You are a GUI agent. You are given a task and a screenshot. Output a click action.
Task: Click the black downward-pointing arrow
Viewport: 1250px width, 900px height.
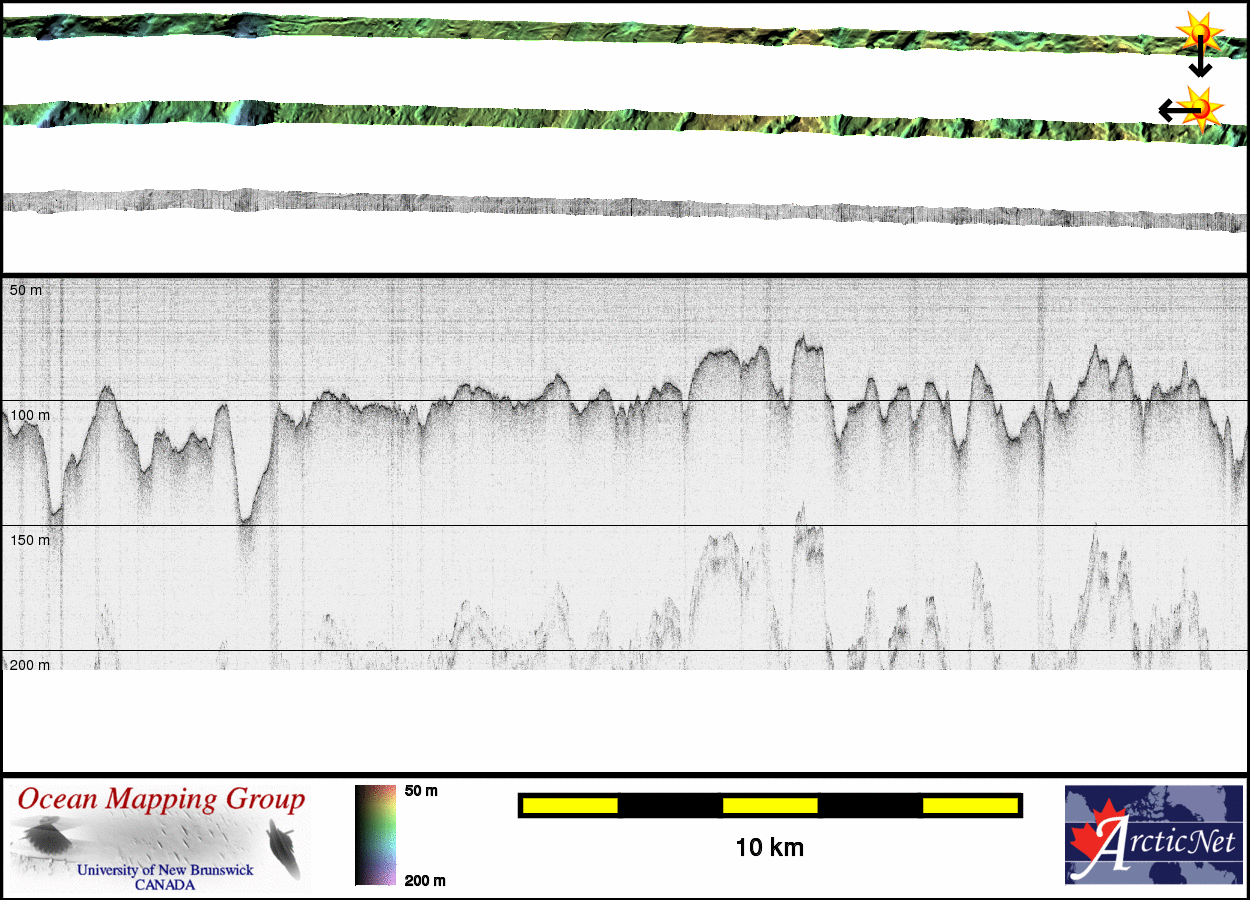click(1200, 62)
